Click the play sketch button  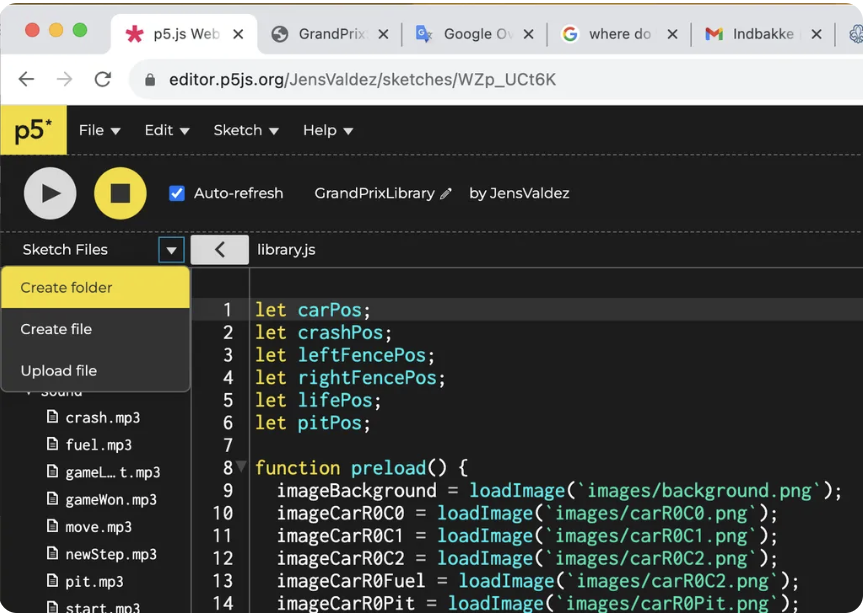coord(50,193)
